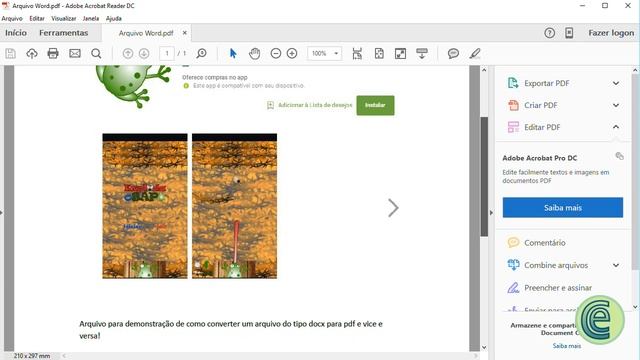Viewport: 640px width, 360px height.
Task: Click document scrollbar up arrow
Action: tap(484, 70)
